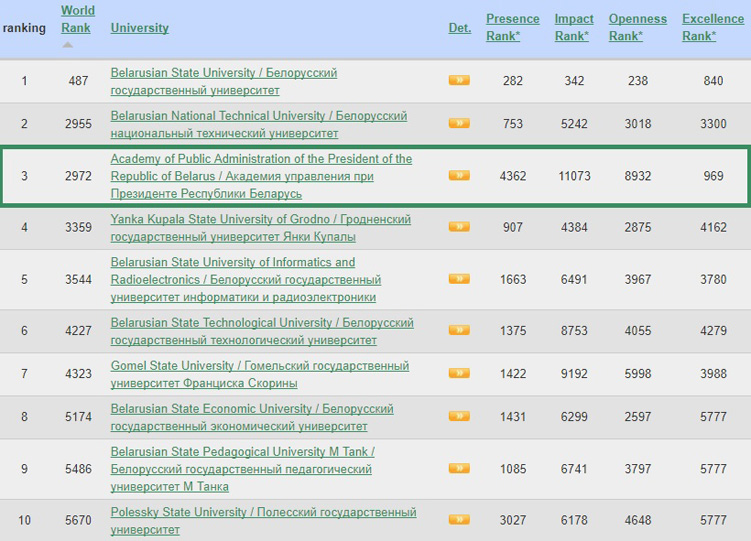The height and width of the screenshot is (541, 751).
Task: Open Belarusian National Technical University link
Action: (x=259, y=124)
